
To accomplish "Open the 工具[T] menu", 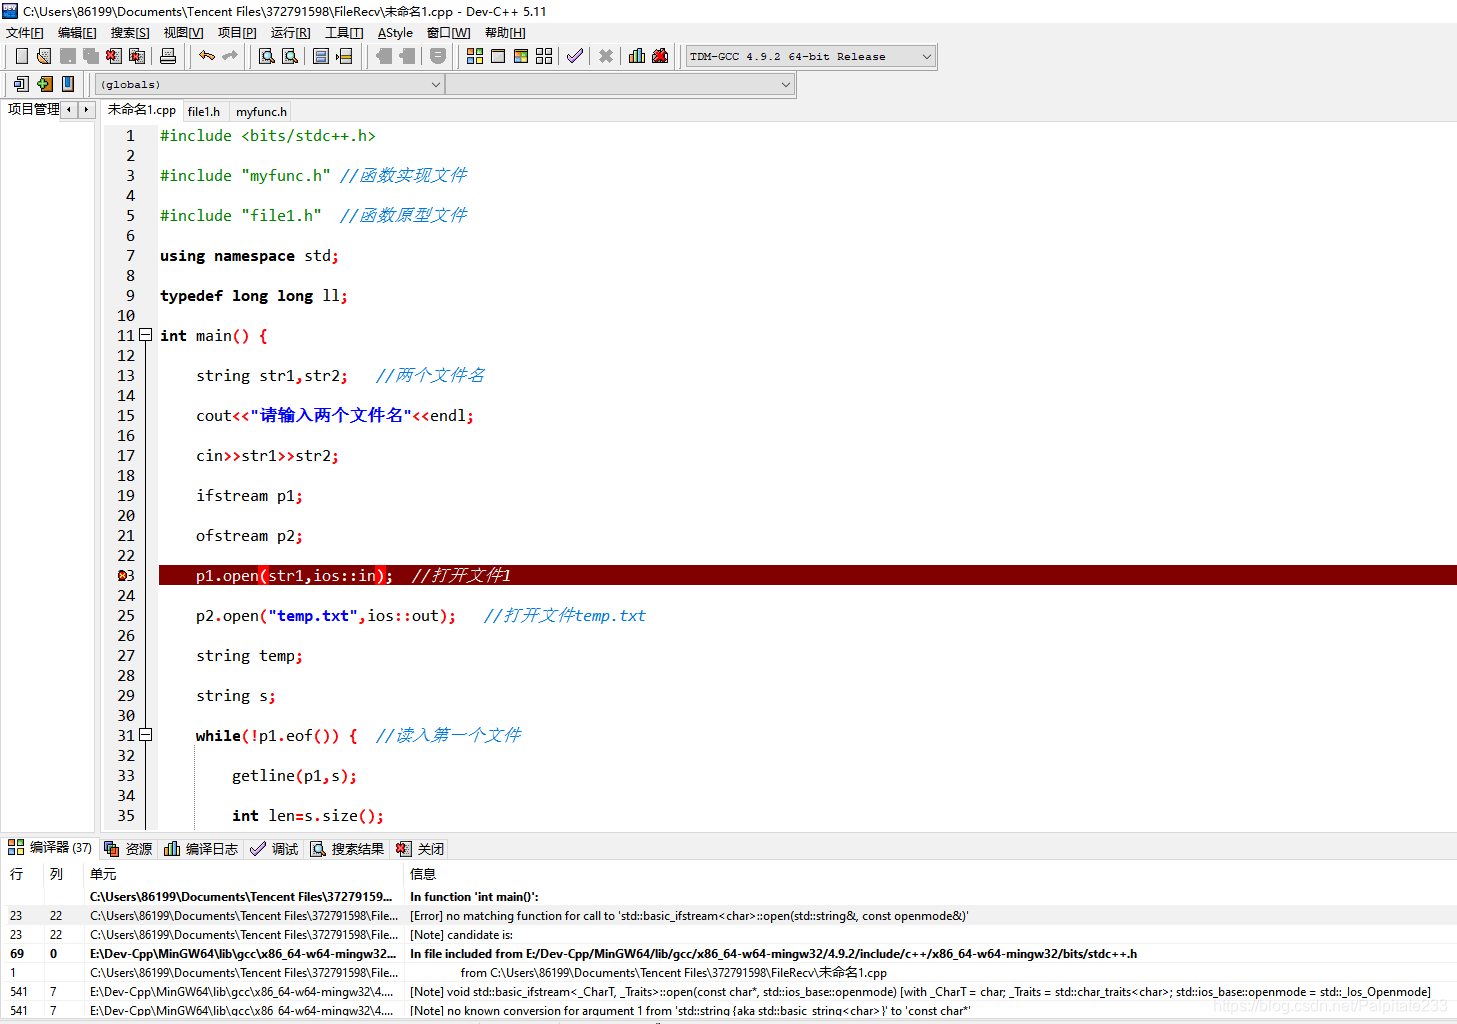I will [344, 33].
